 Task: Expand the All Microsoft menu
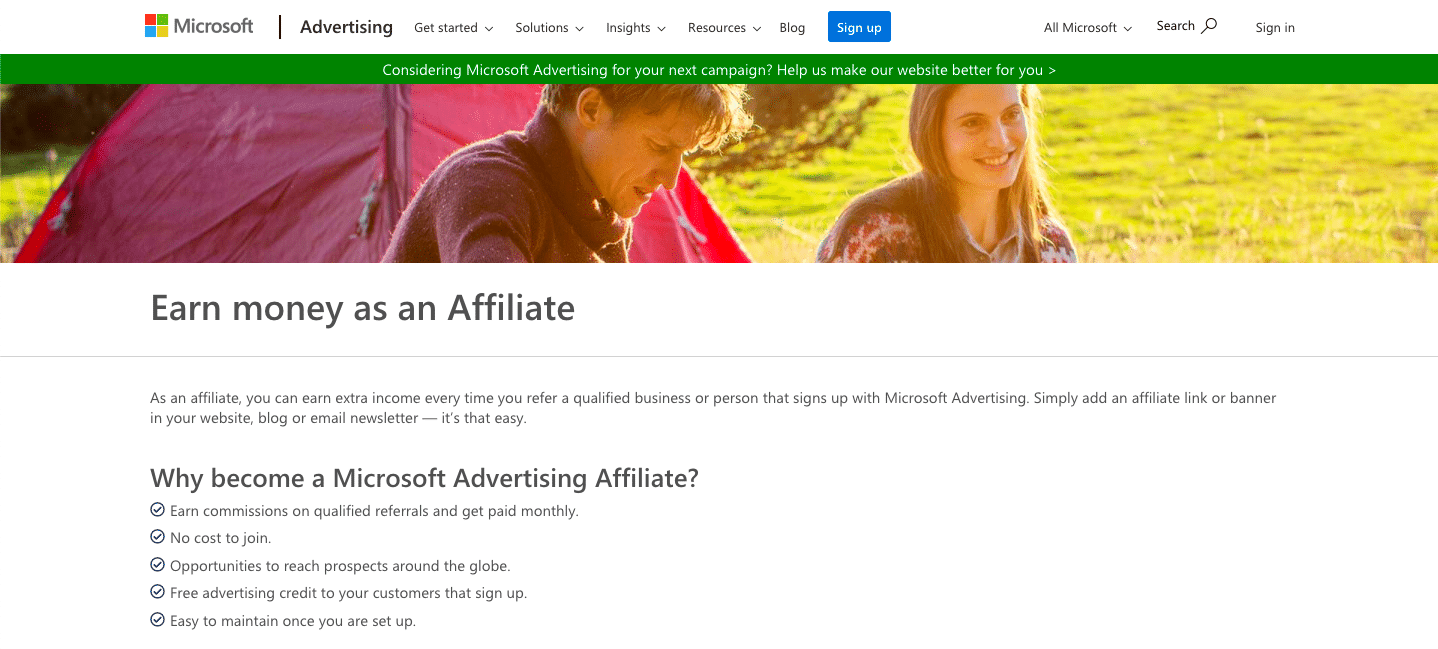(x=1087, y=28)
